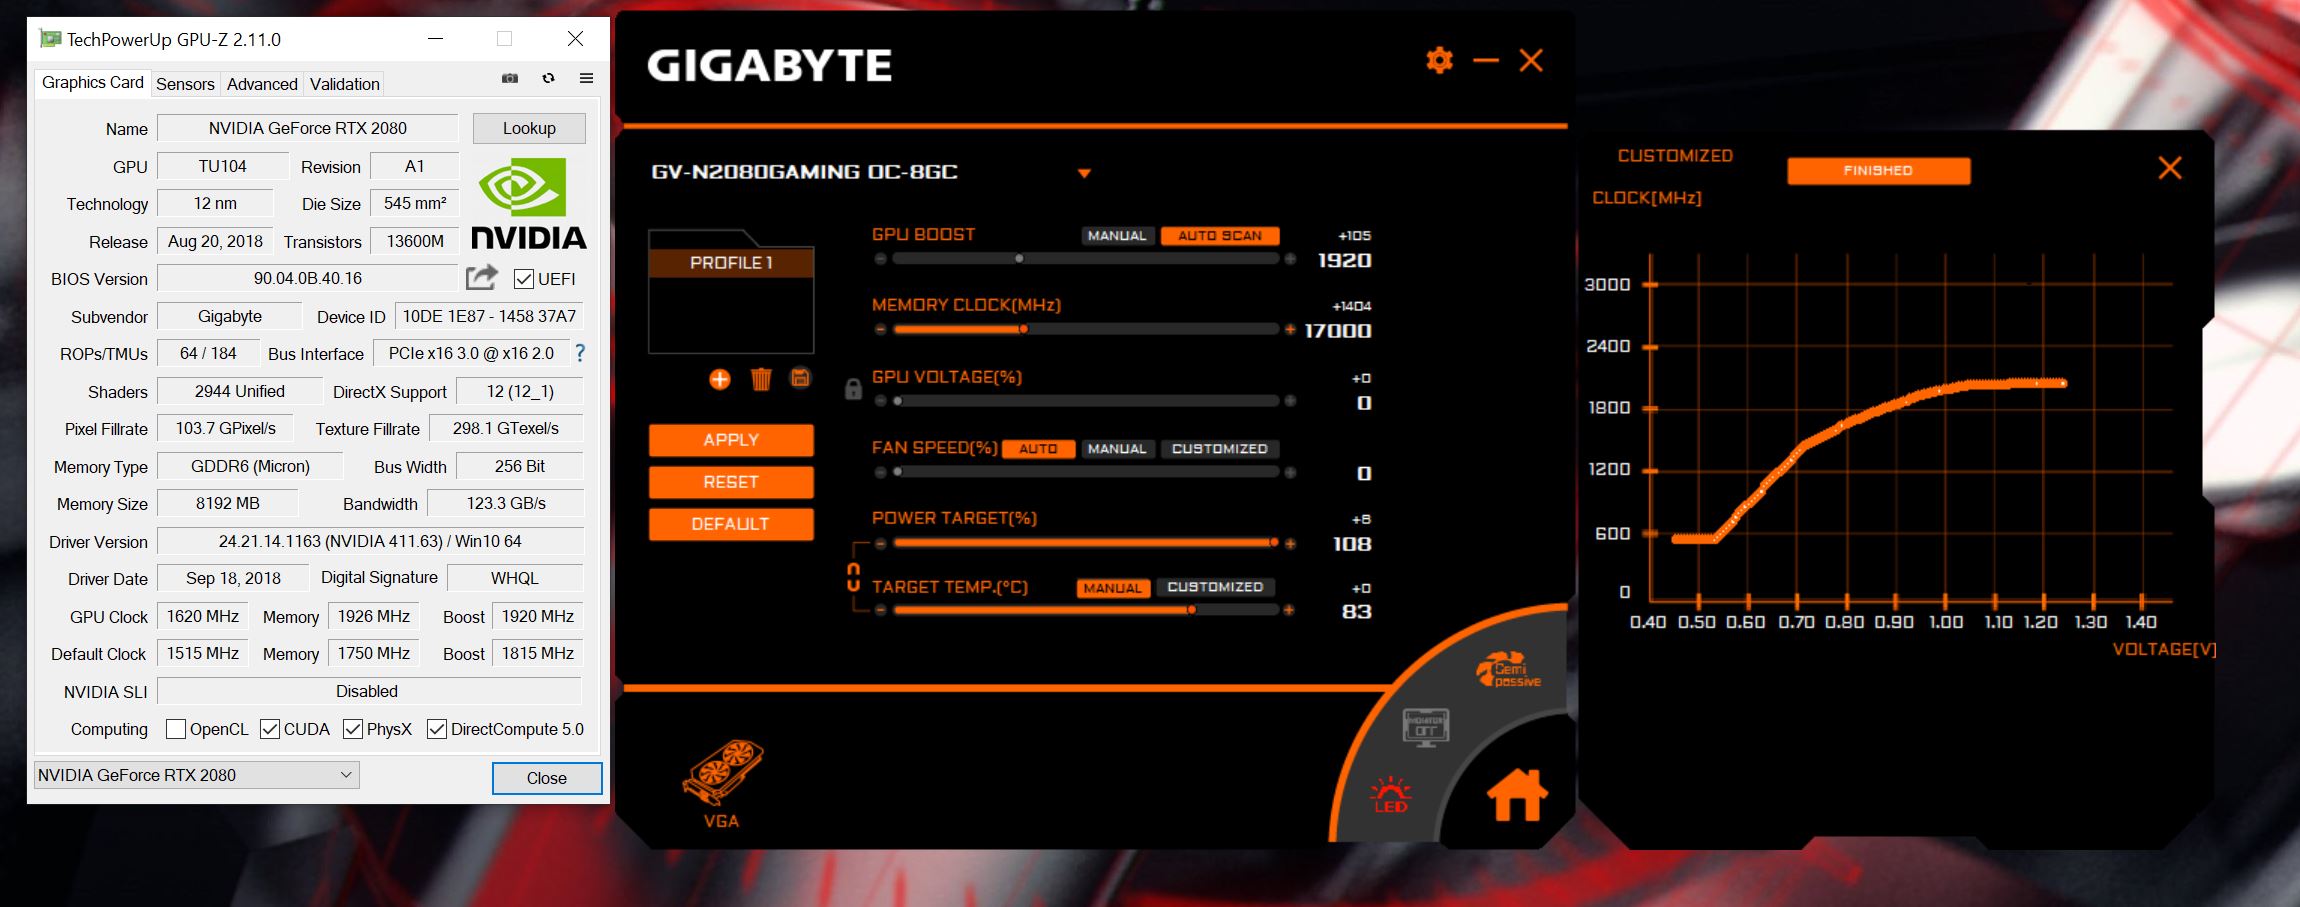2300x907 pixels.
Task: Click the GPU Voltage slider handle
Action: (x=898, y=401)
